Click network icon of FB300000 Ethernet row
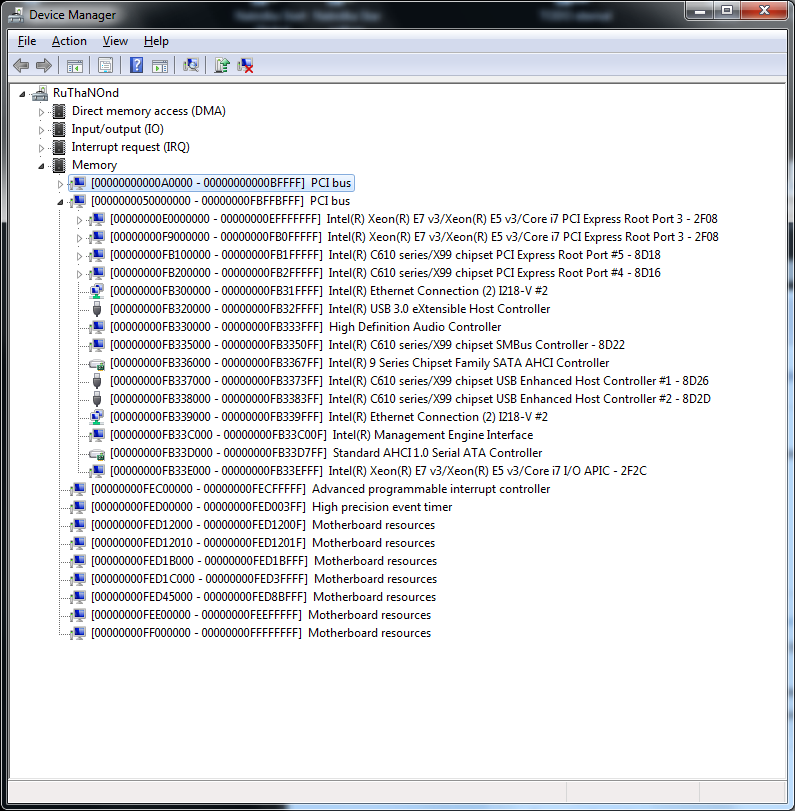This screenshot has width=795, height=811. (x=97, y=291)
